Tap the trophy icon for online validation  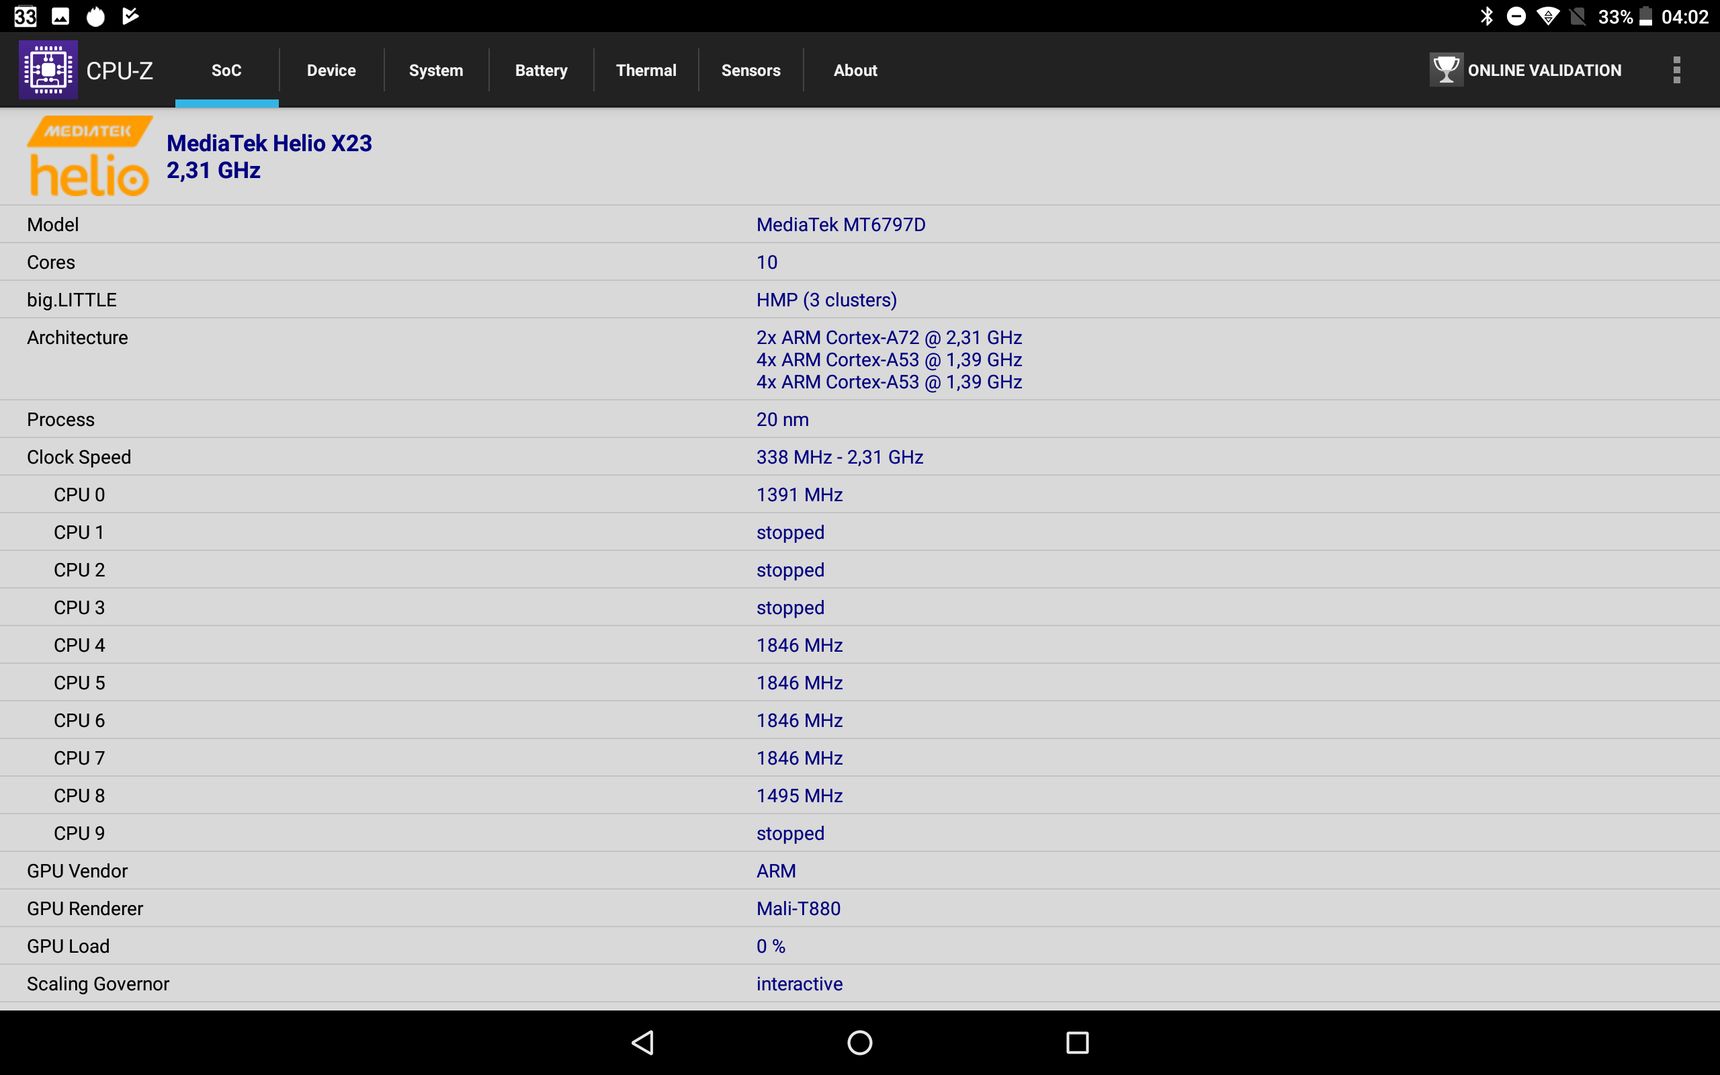click(x=1446, y=70)
